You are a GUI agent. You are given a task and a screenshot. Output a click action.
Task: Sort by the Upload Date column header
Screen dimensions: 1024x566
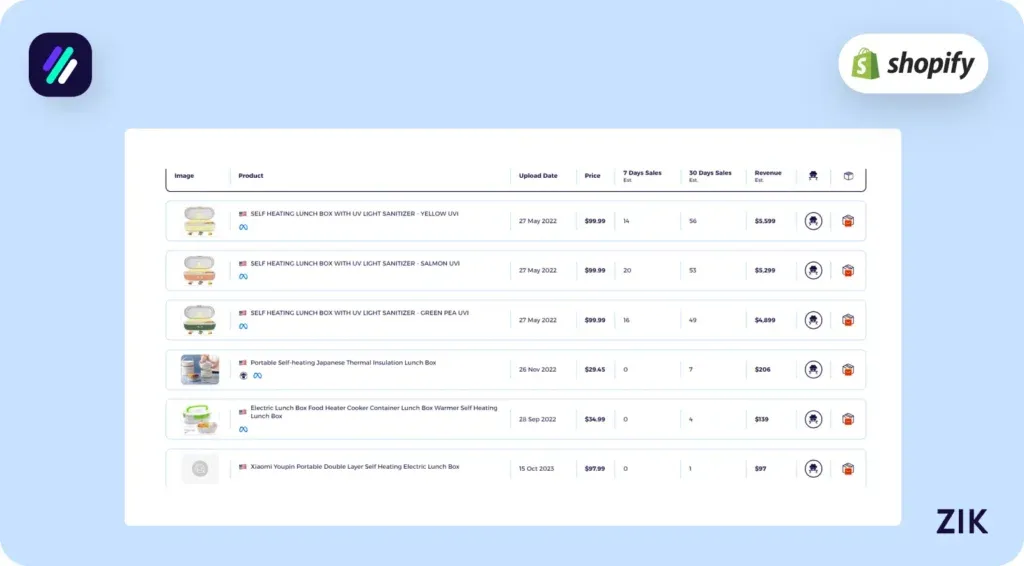(538, 176)
